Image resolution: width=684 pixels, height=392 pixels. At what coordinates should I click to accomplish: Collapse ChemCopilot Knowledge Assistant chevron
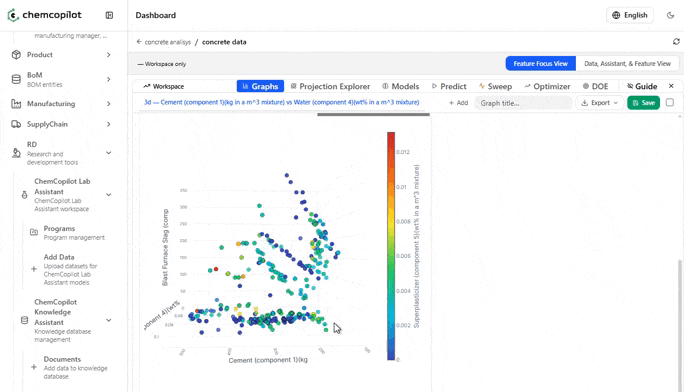click(109, 320)
